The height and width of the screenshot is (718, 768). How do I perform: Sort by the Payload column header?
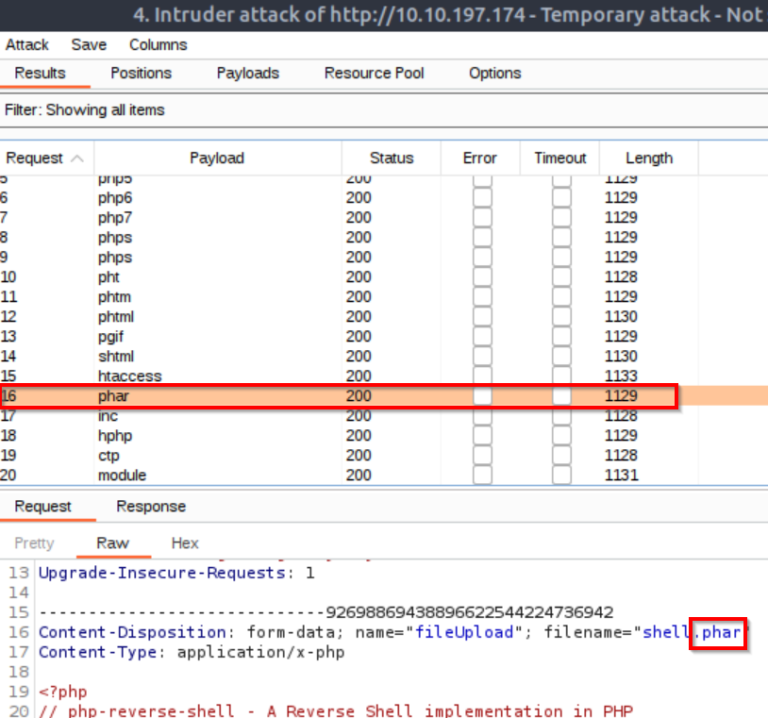217,158
